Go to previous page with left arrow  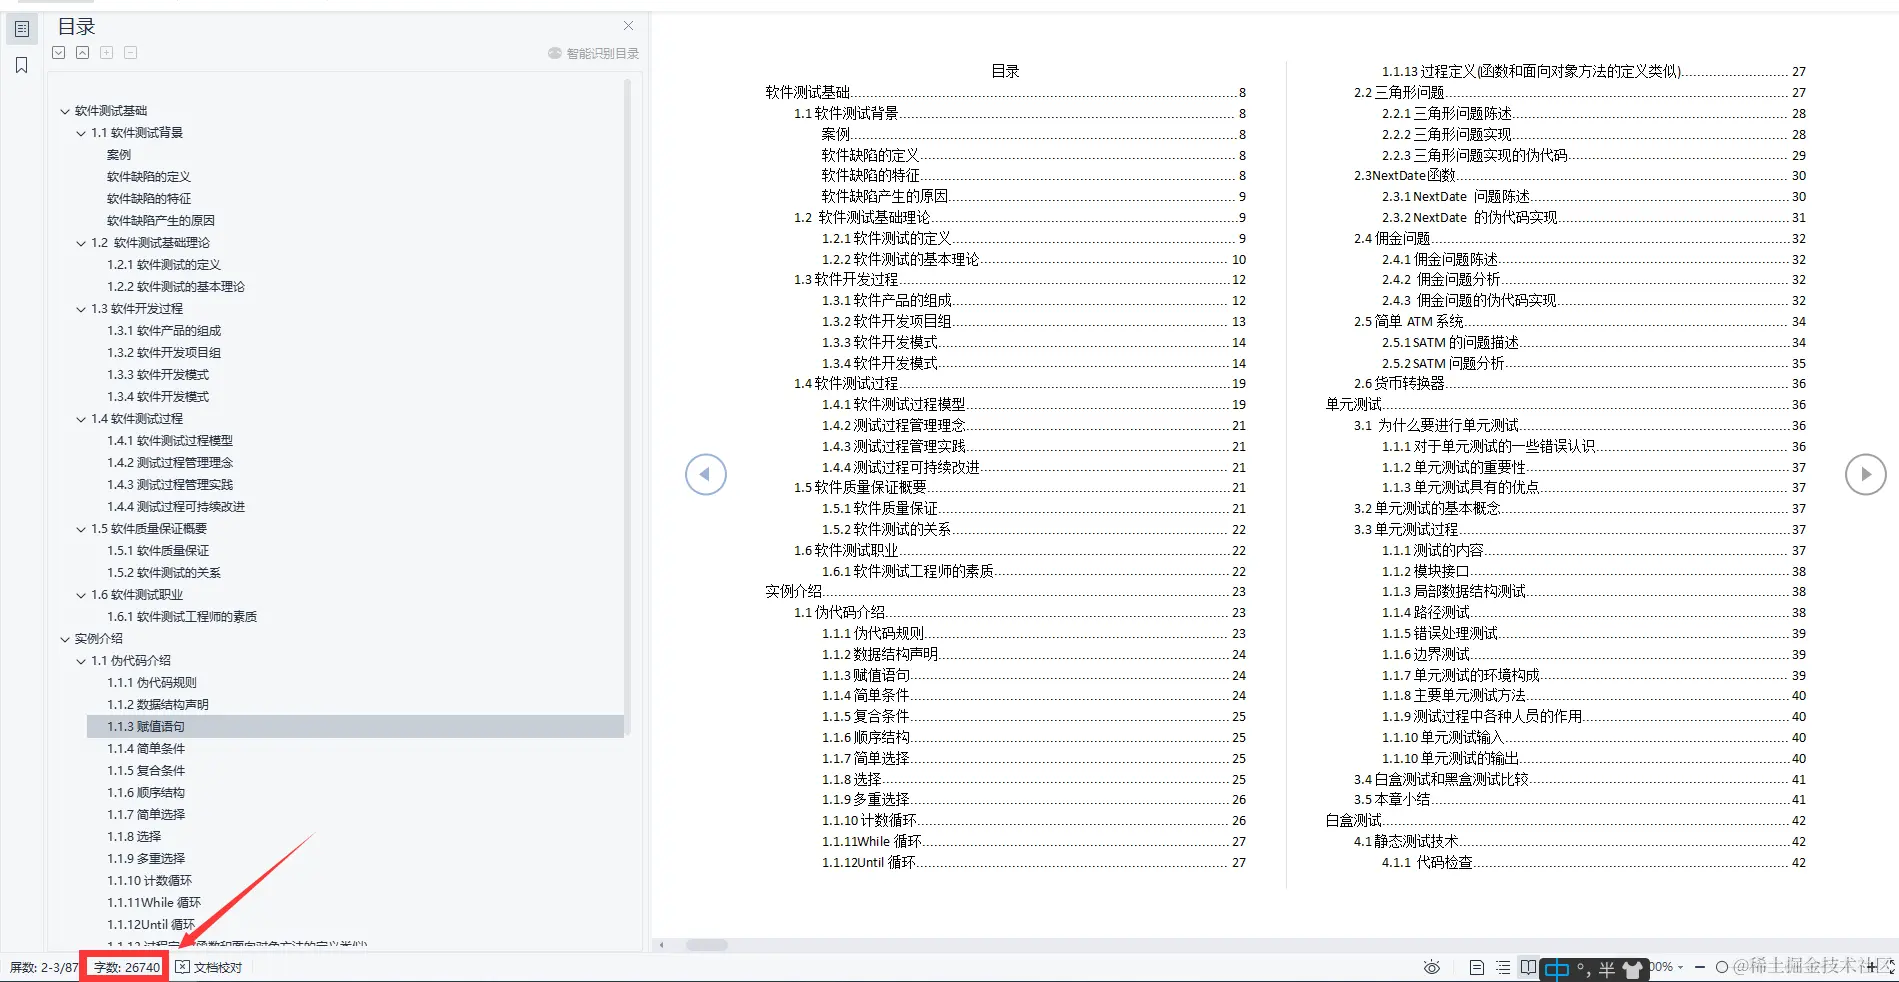coord(706,474)
